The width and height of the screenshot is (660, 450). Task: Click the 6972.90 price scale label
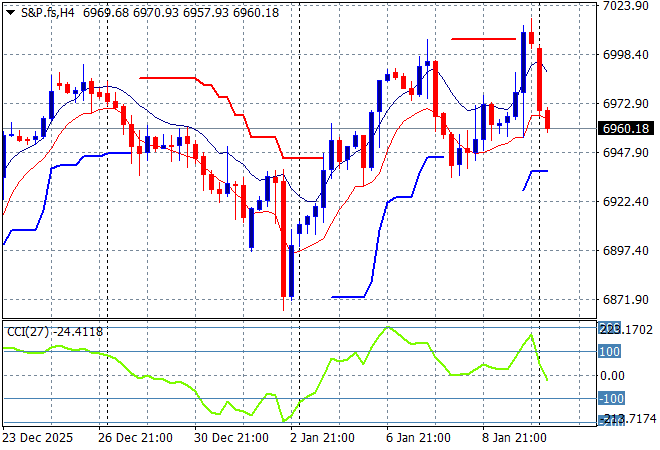tap(625, 104)
